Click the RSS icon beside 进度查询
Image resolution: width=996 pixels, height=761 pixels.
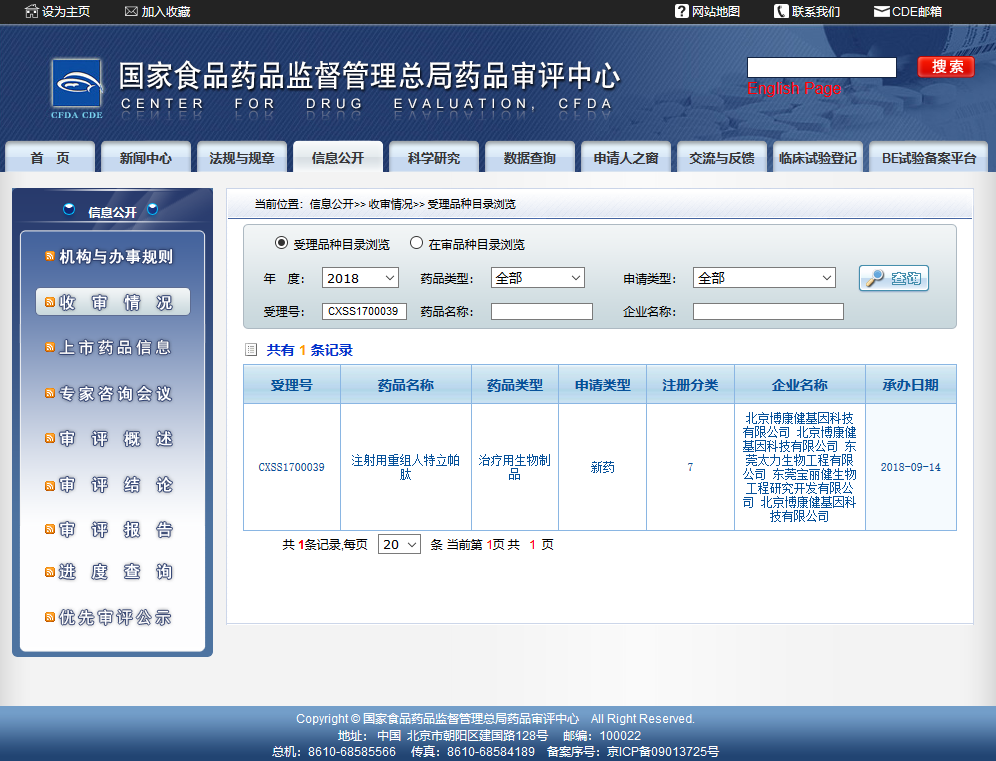pyautogui.click(x=50, y=572)
